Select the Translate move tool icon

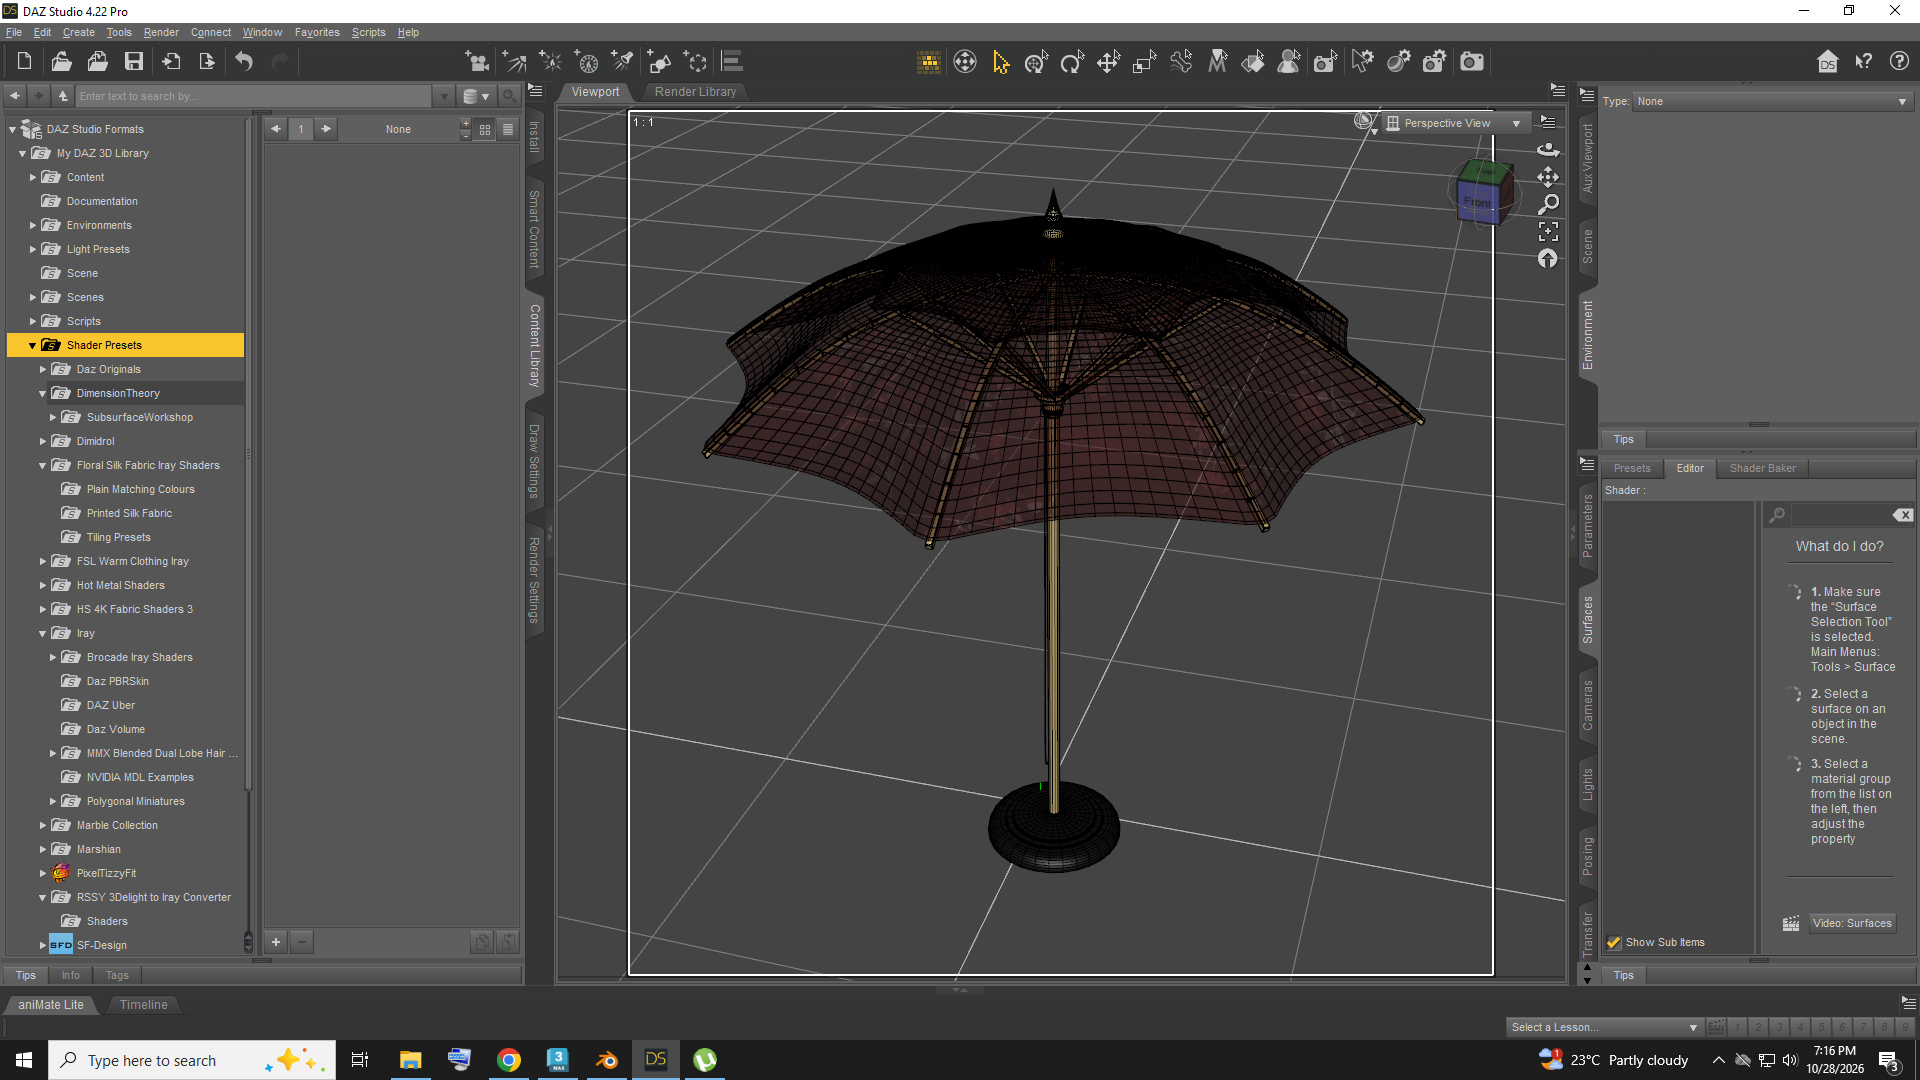click(x=1108, y=62)
